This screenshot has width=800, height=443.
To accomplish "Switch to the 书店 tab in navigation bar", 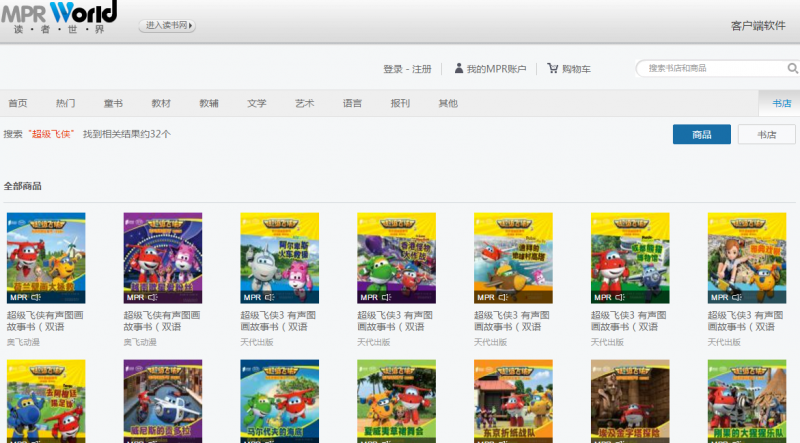I will [x=781, y=103].
